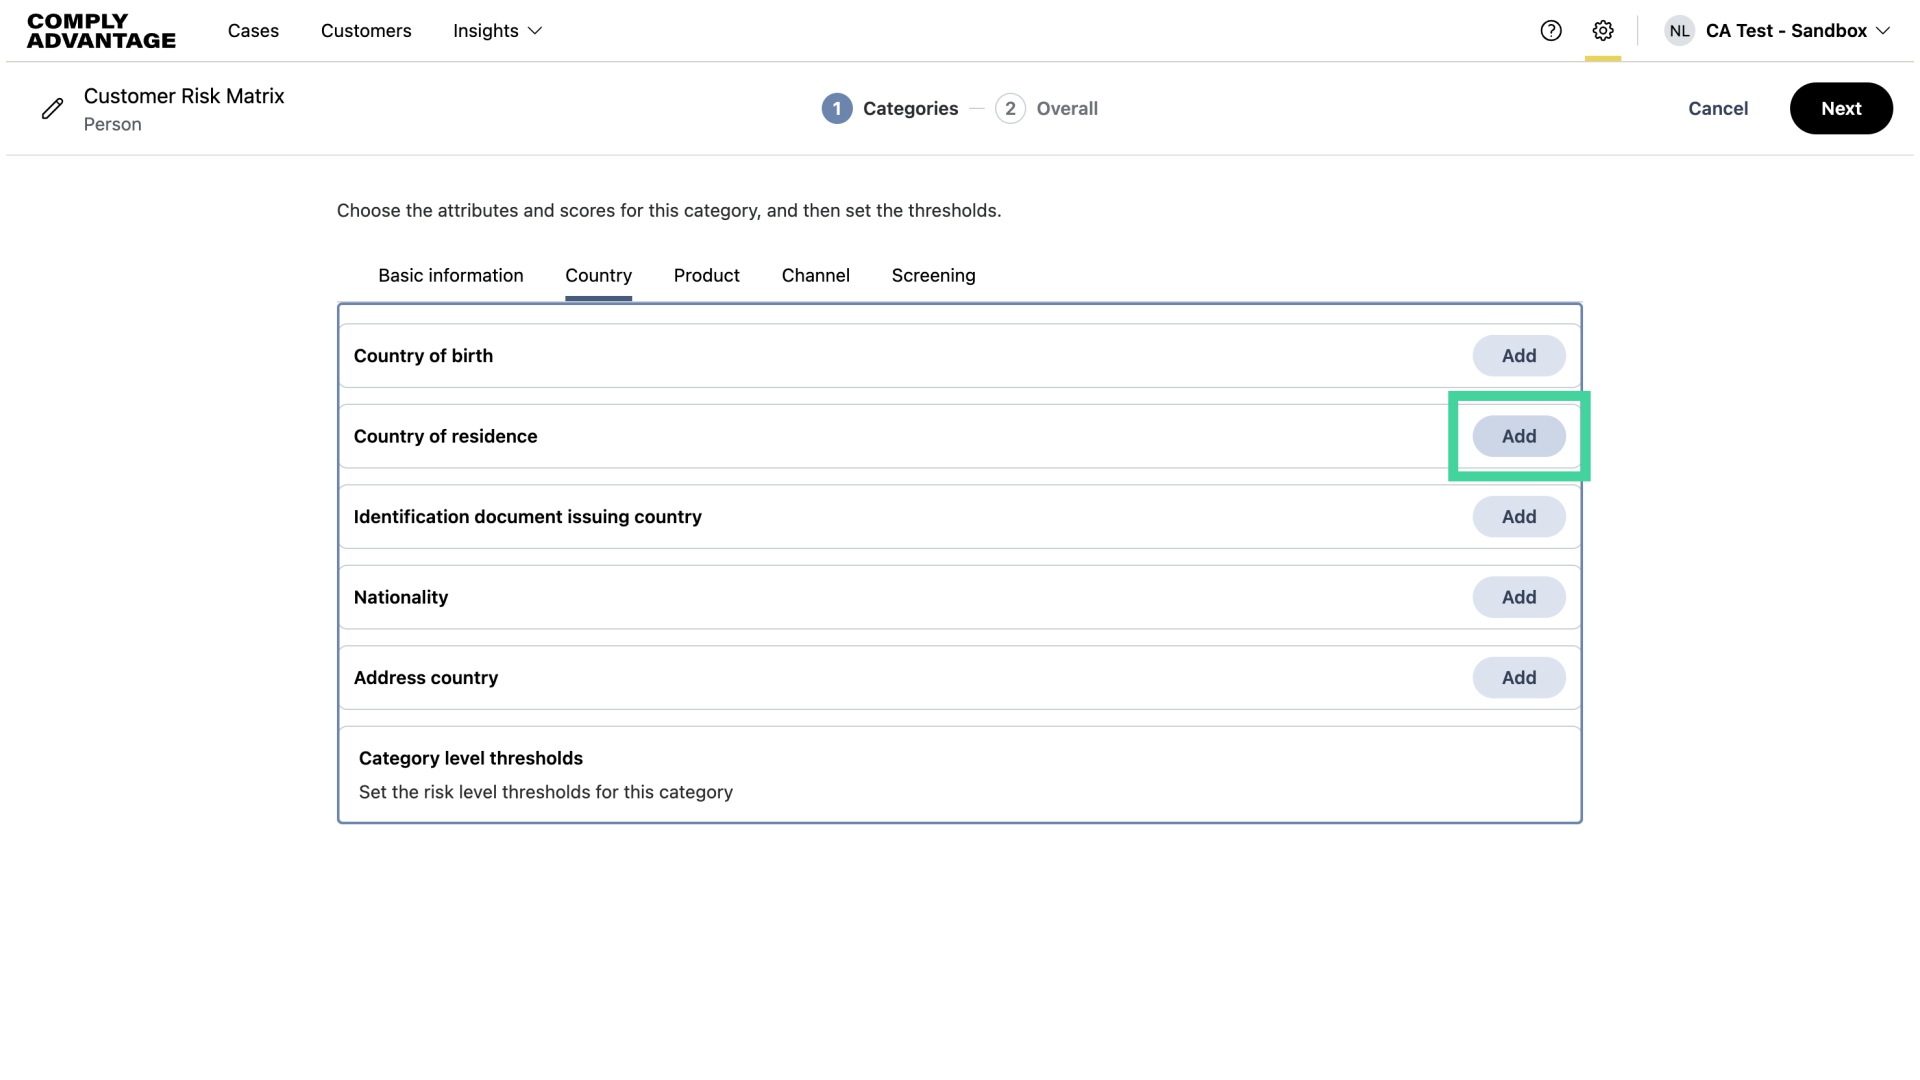Add the Country of birth attribute
Viewport: 1920px width, 1080px height.
click(1518, 356)
